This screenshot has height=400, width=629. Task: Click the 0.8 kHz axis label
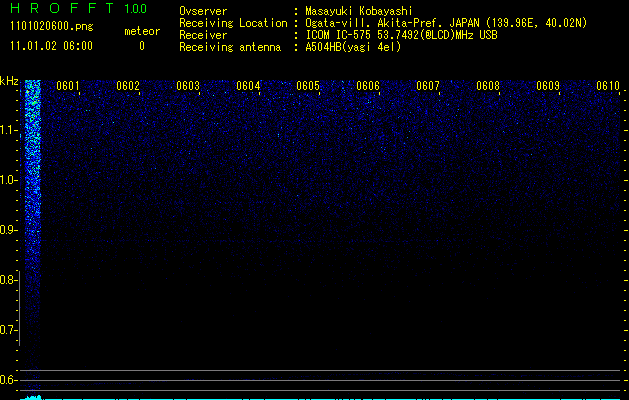(9, 280)
